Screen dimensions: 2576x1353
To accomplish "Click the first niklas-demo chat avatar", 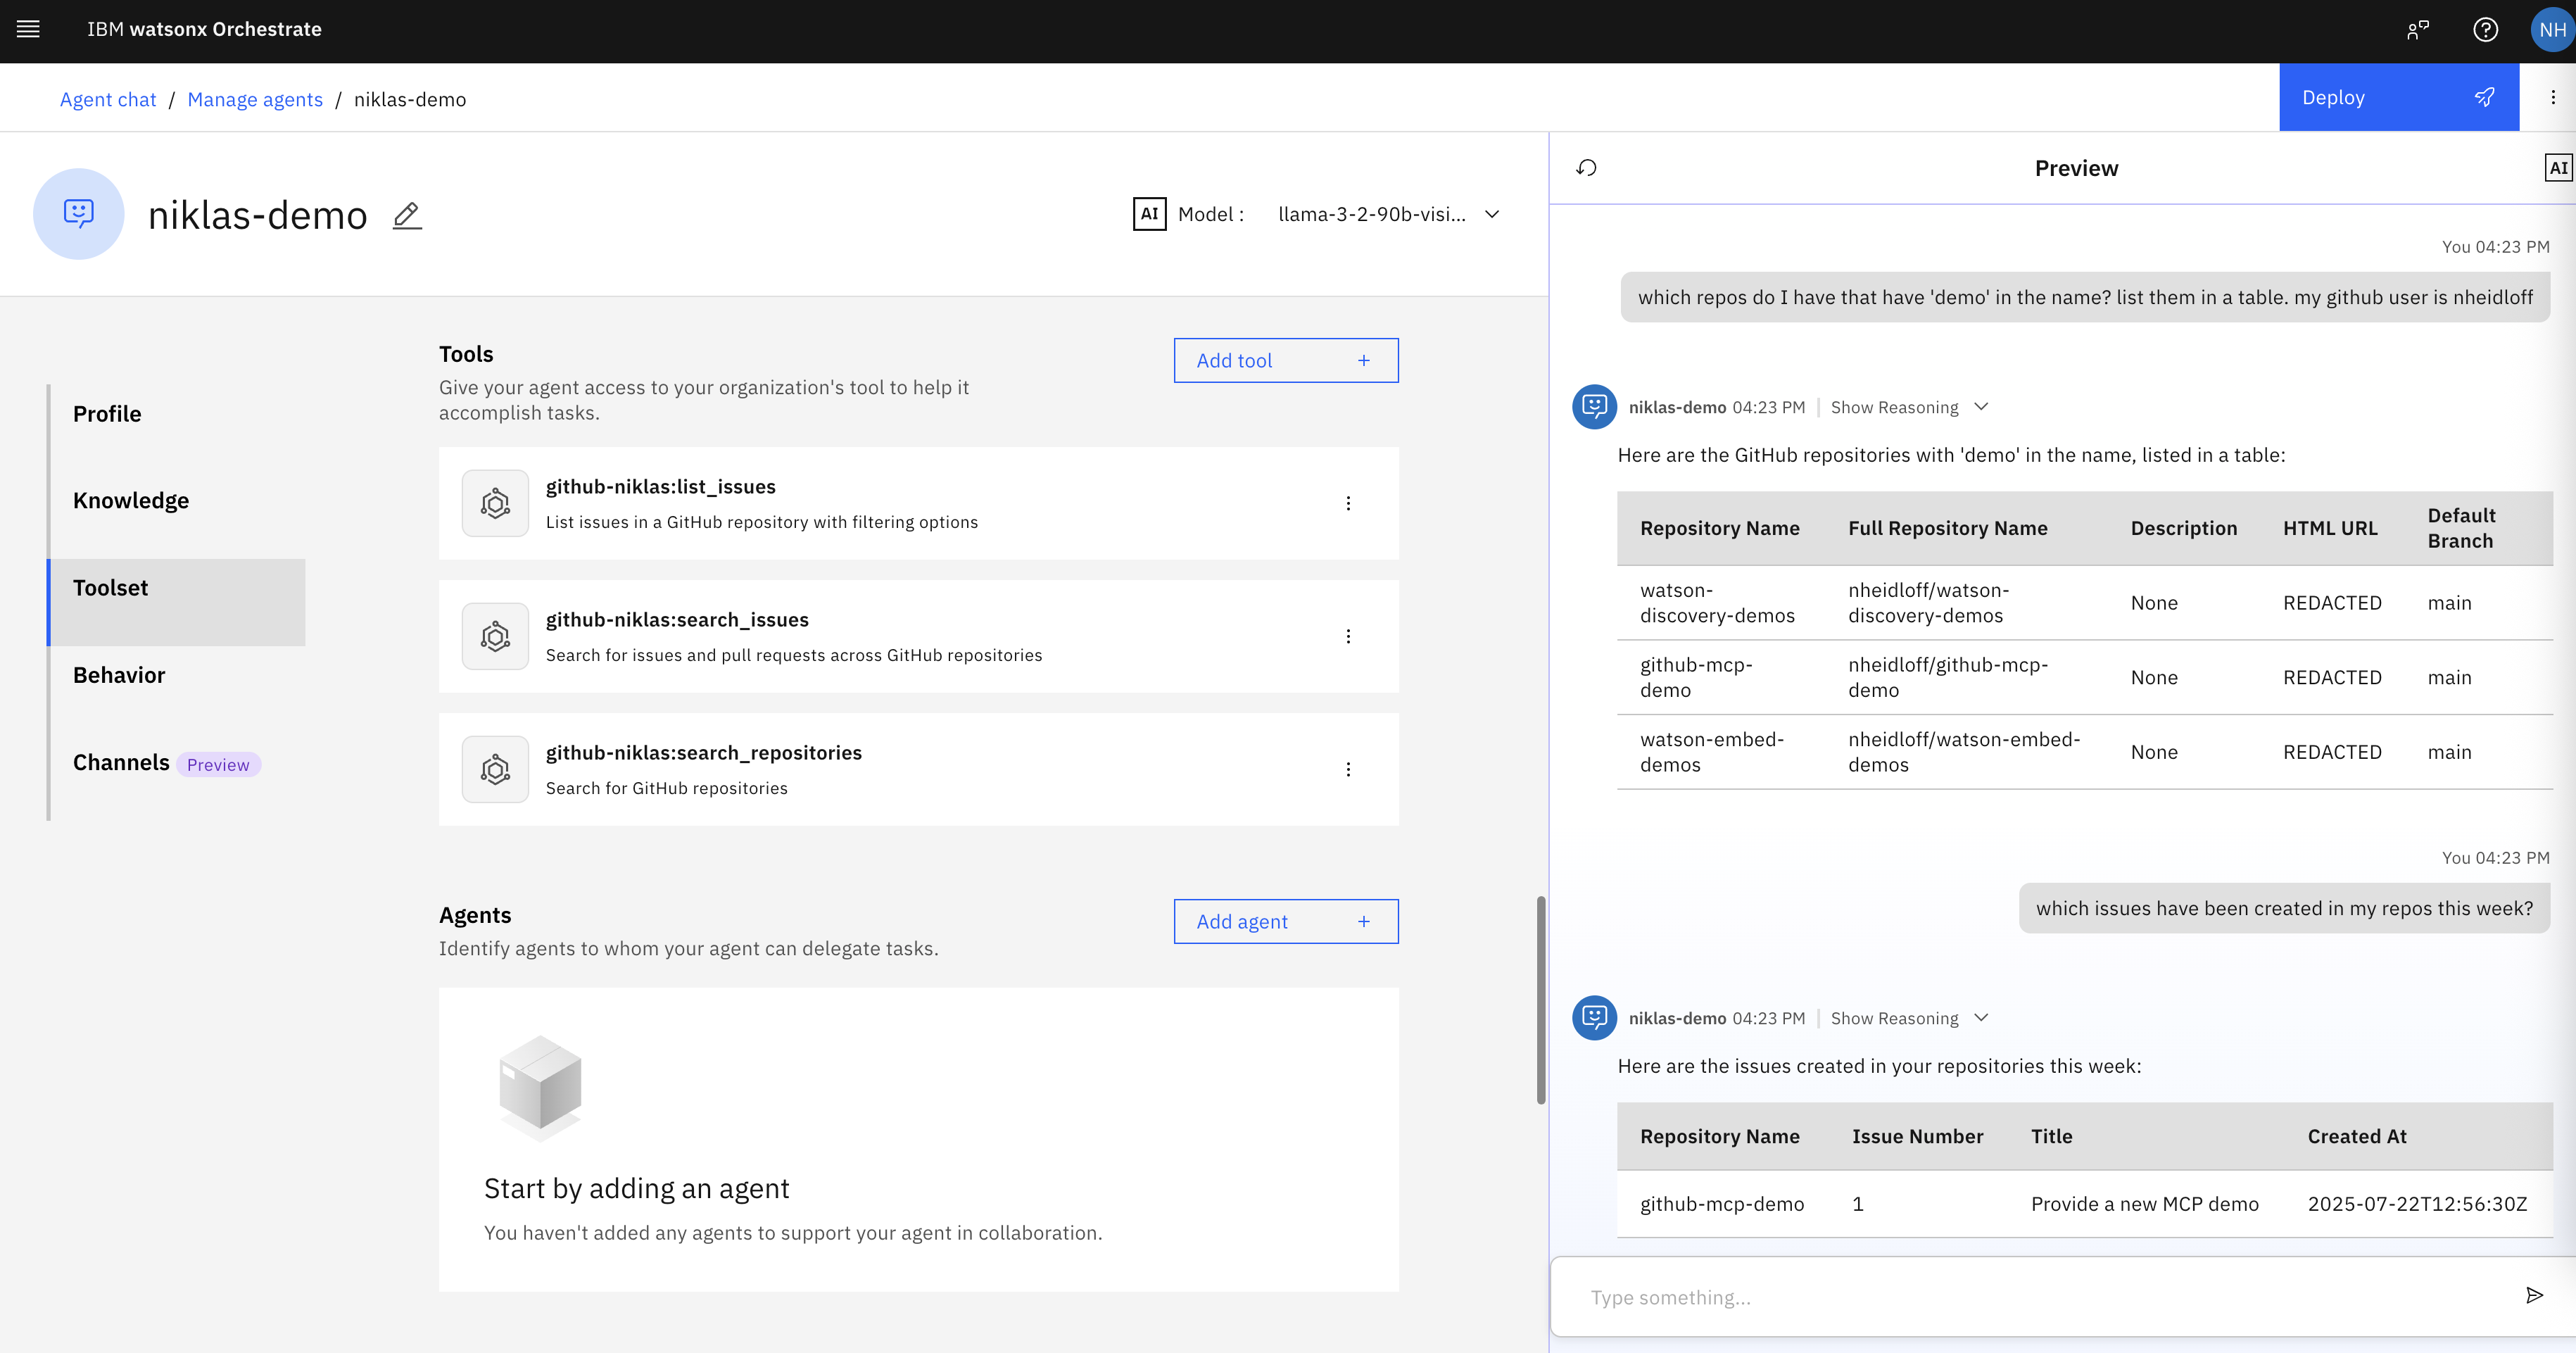I will pyautogui.click(x=1595, y=407).
